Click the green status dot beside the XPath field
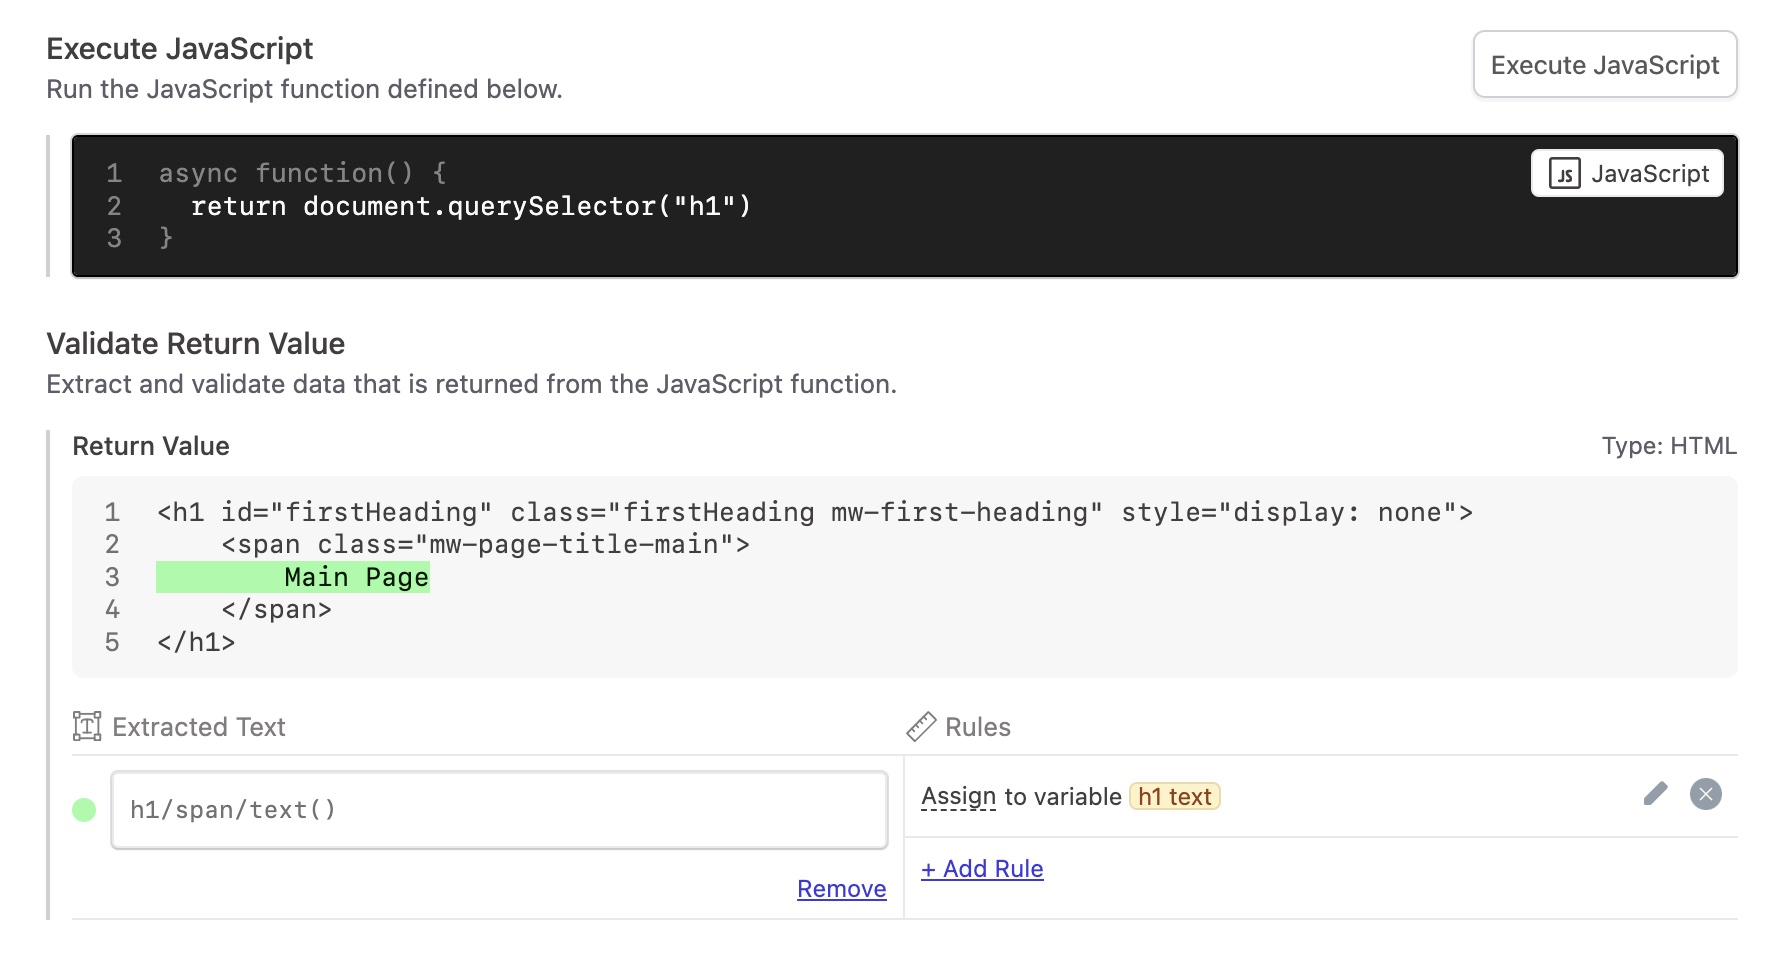This screenshot has width=1784, height=966. (84, 810)
